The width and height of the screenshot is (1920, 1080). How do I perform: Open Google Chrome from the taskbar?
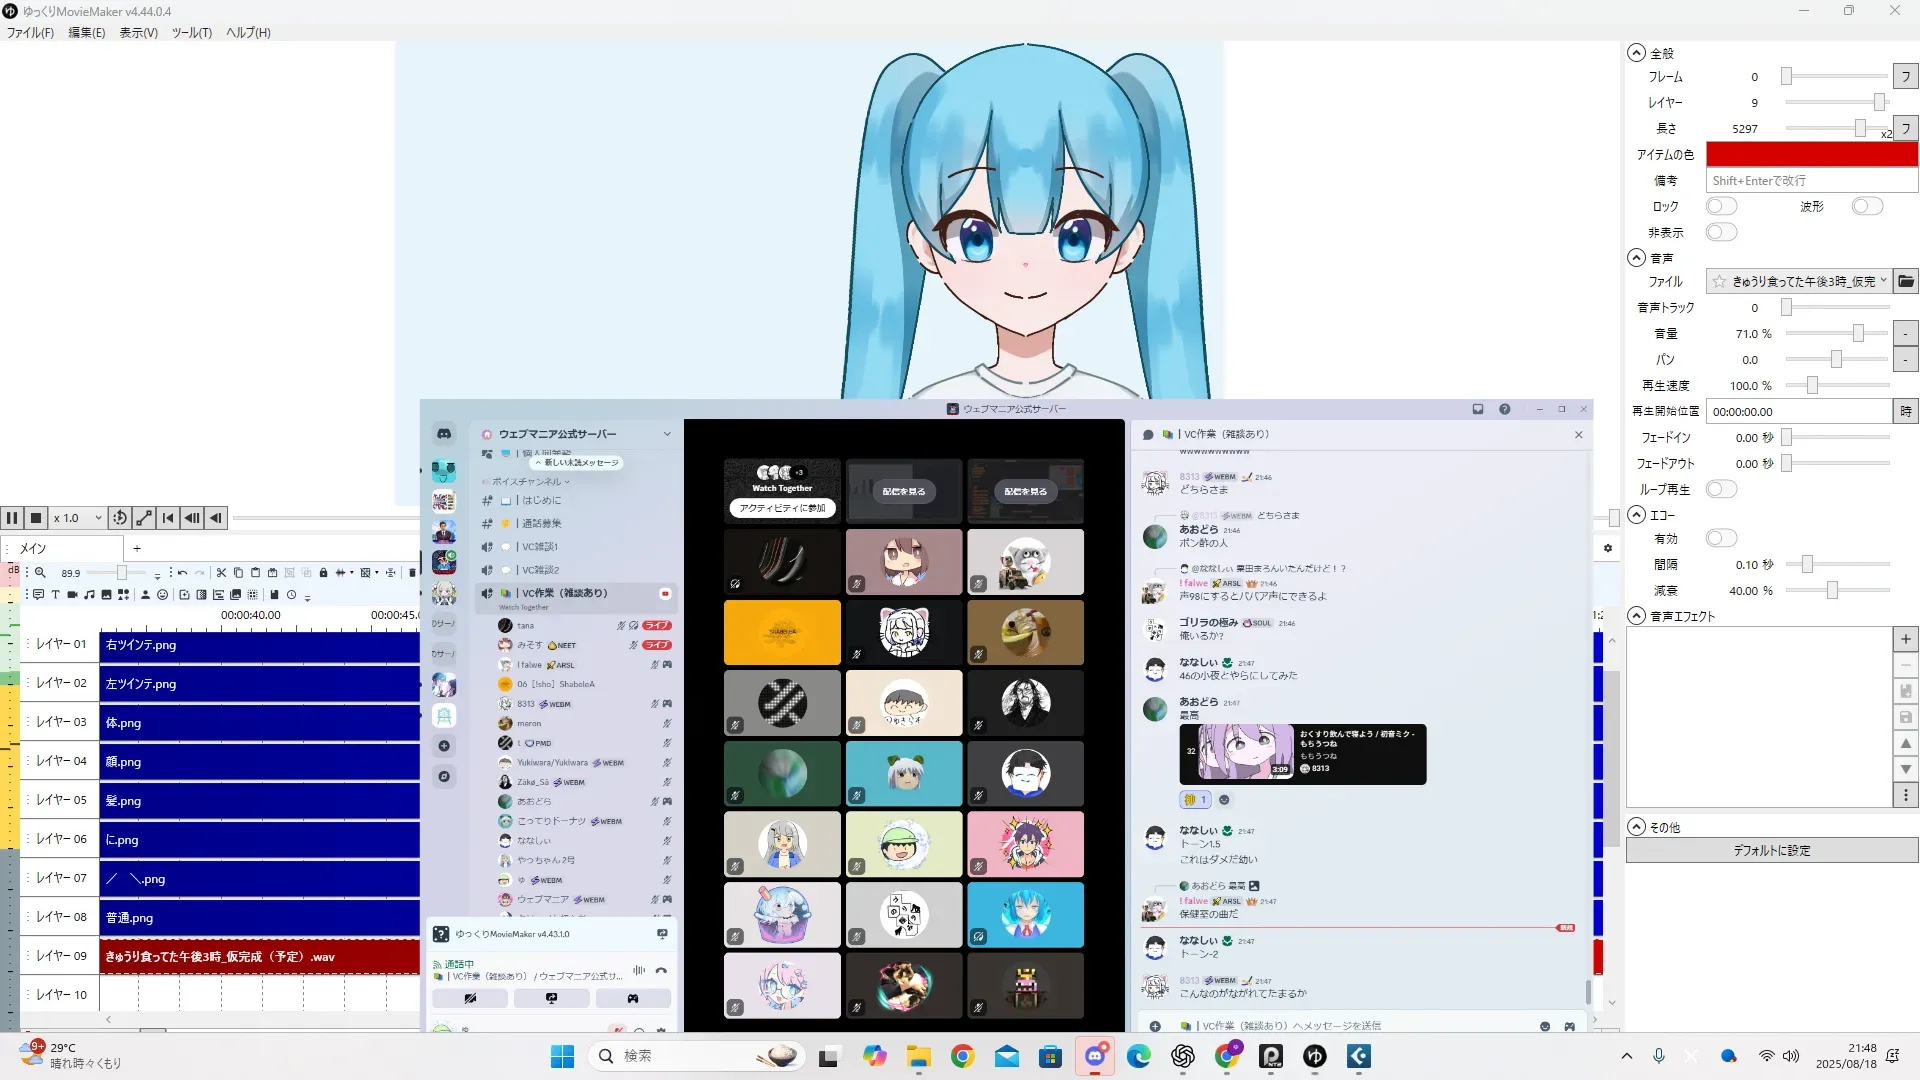click(962, 1056)
